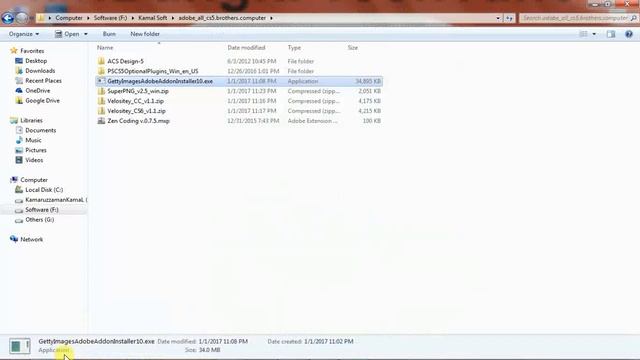Image resolution: width=640 pixels, height=360 pixels.
Task: Click Computer in the address breadcrumb
Action: pos(69,18)
